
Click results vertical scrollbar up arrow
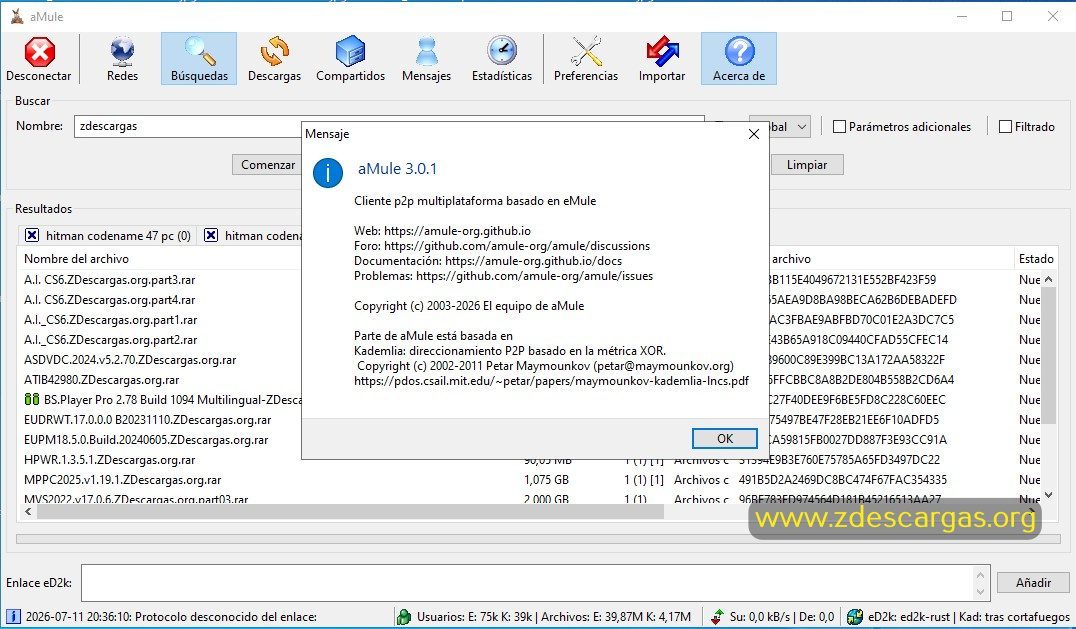point(1049,279)
